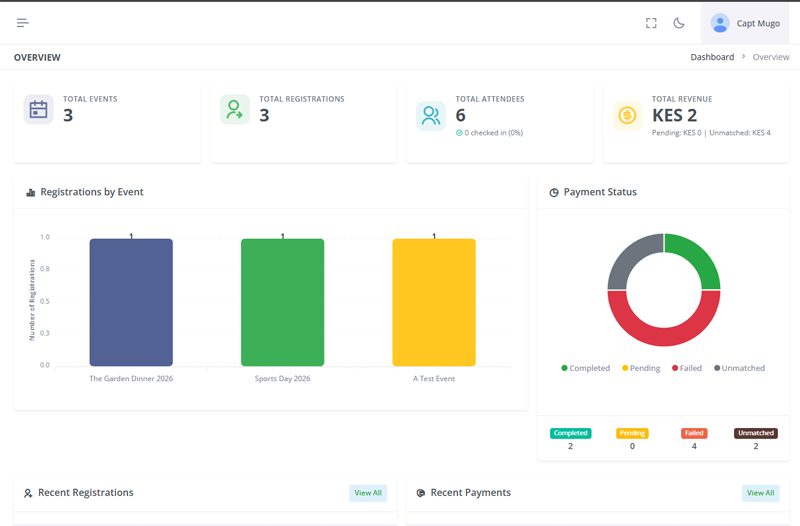Viewport: 800px width, 526px height.
Task: Select the yellow A Test Event bar
Action: click(x=434, y=302)
